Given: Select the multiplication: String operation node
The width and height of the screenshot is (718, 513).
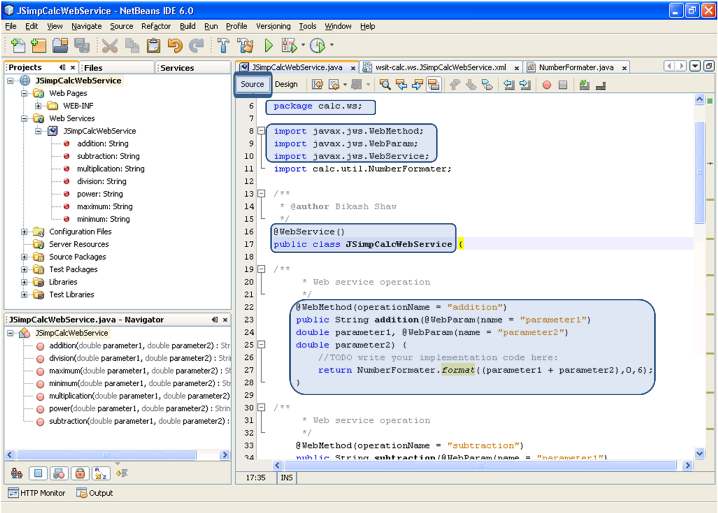Looking at the screenshot, I should coord(110,169).
